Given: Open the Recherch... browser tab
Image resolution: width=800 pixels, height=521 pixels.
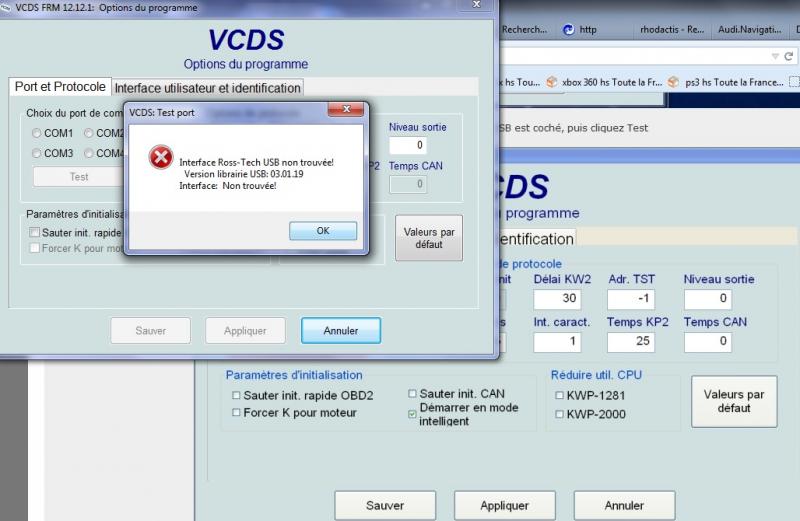Looking at the screenshot, I should click(x=524, y=30).
